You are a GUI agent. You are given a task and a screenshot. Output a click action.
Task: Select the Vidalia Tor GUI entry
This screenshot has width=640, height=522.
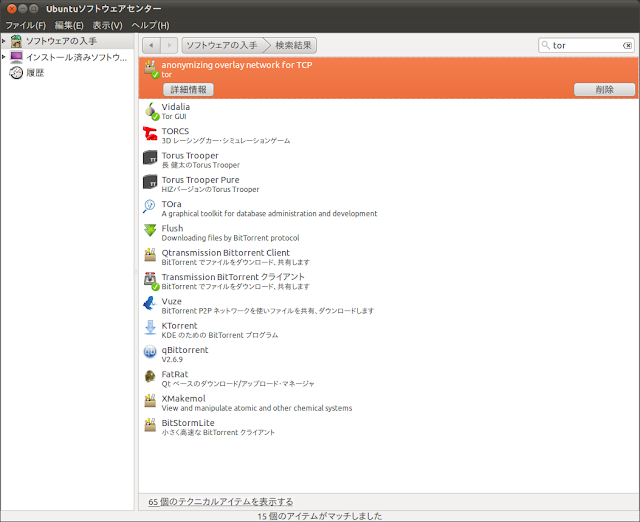(x=389, y=111)
